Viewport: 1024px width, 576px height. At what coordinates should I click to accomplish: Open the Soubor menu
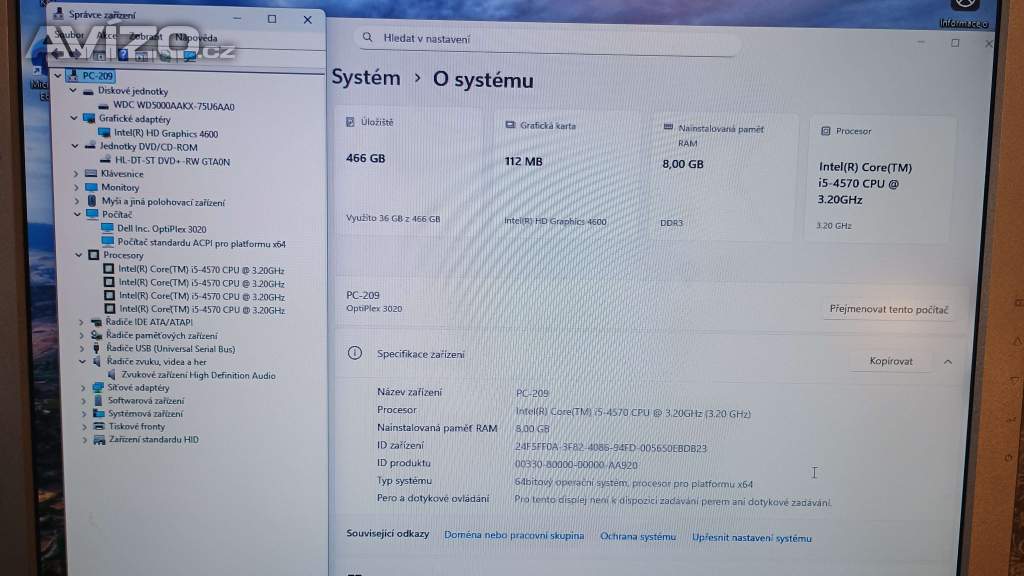point(69,36)
